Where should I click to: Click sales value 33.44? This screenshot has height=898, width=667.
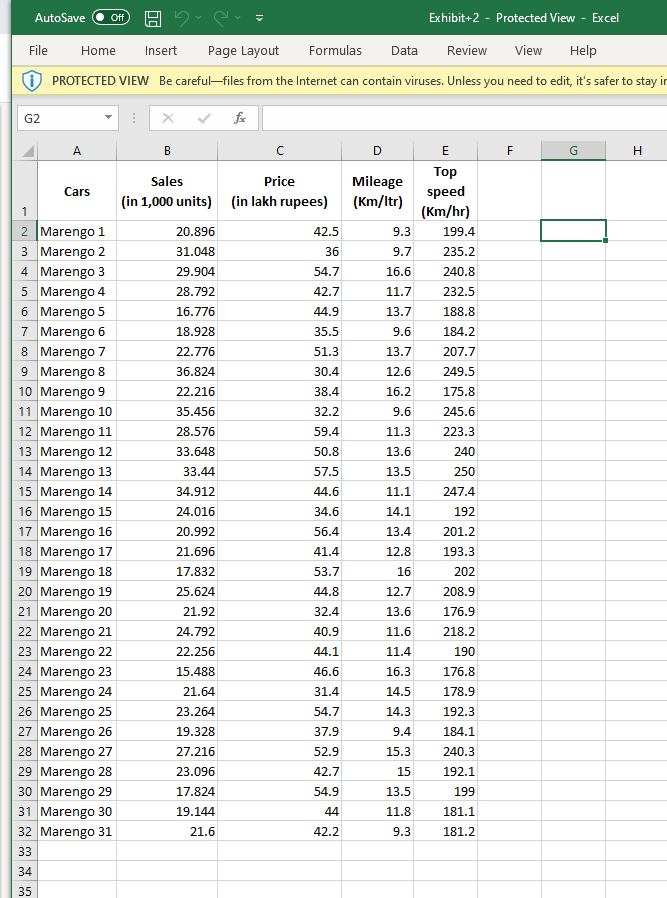(x=167, y=471)
